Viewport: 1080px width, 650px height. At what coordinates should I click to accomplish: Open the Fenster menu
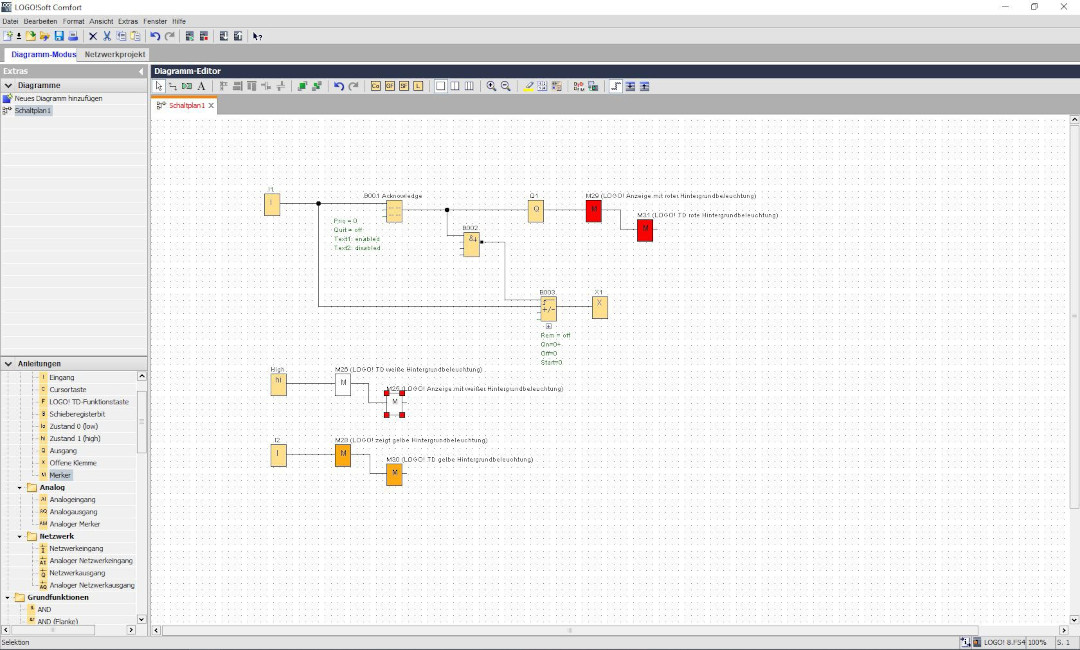tap(155, 21)
